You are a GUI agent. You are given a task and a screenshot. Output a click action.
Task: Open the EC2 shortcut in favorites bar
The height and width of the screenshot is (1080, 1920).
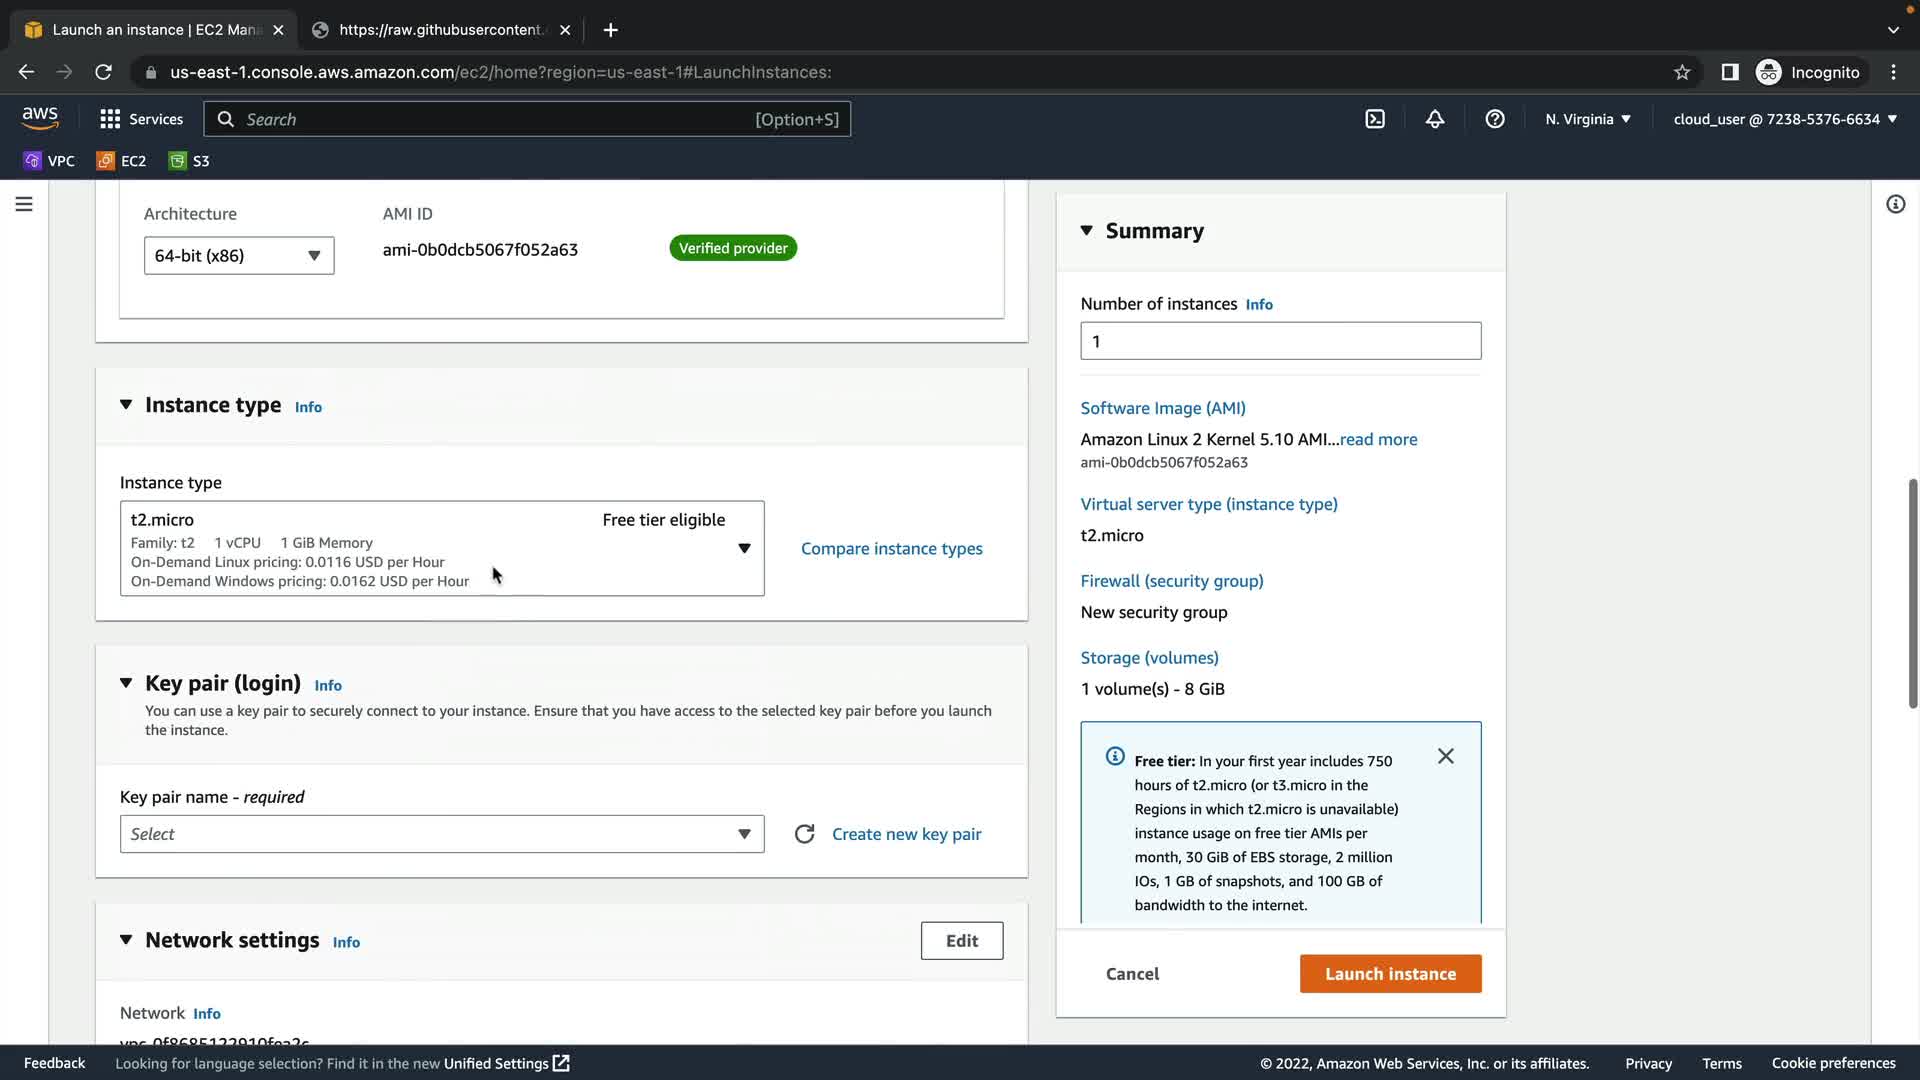point(122,161)
